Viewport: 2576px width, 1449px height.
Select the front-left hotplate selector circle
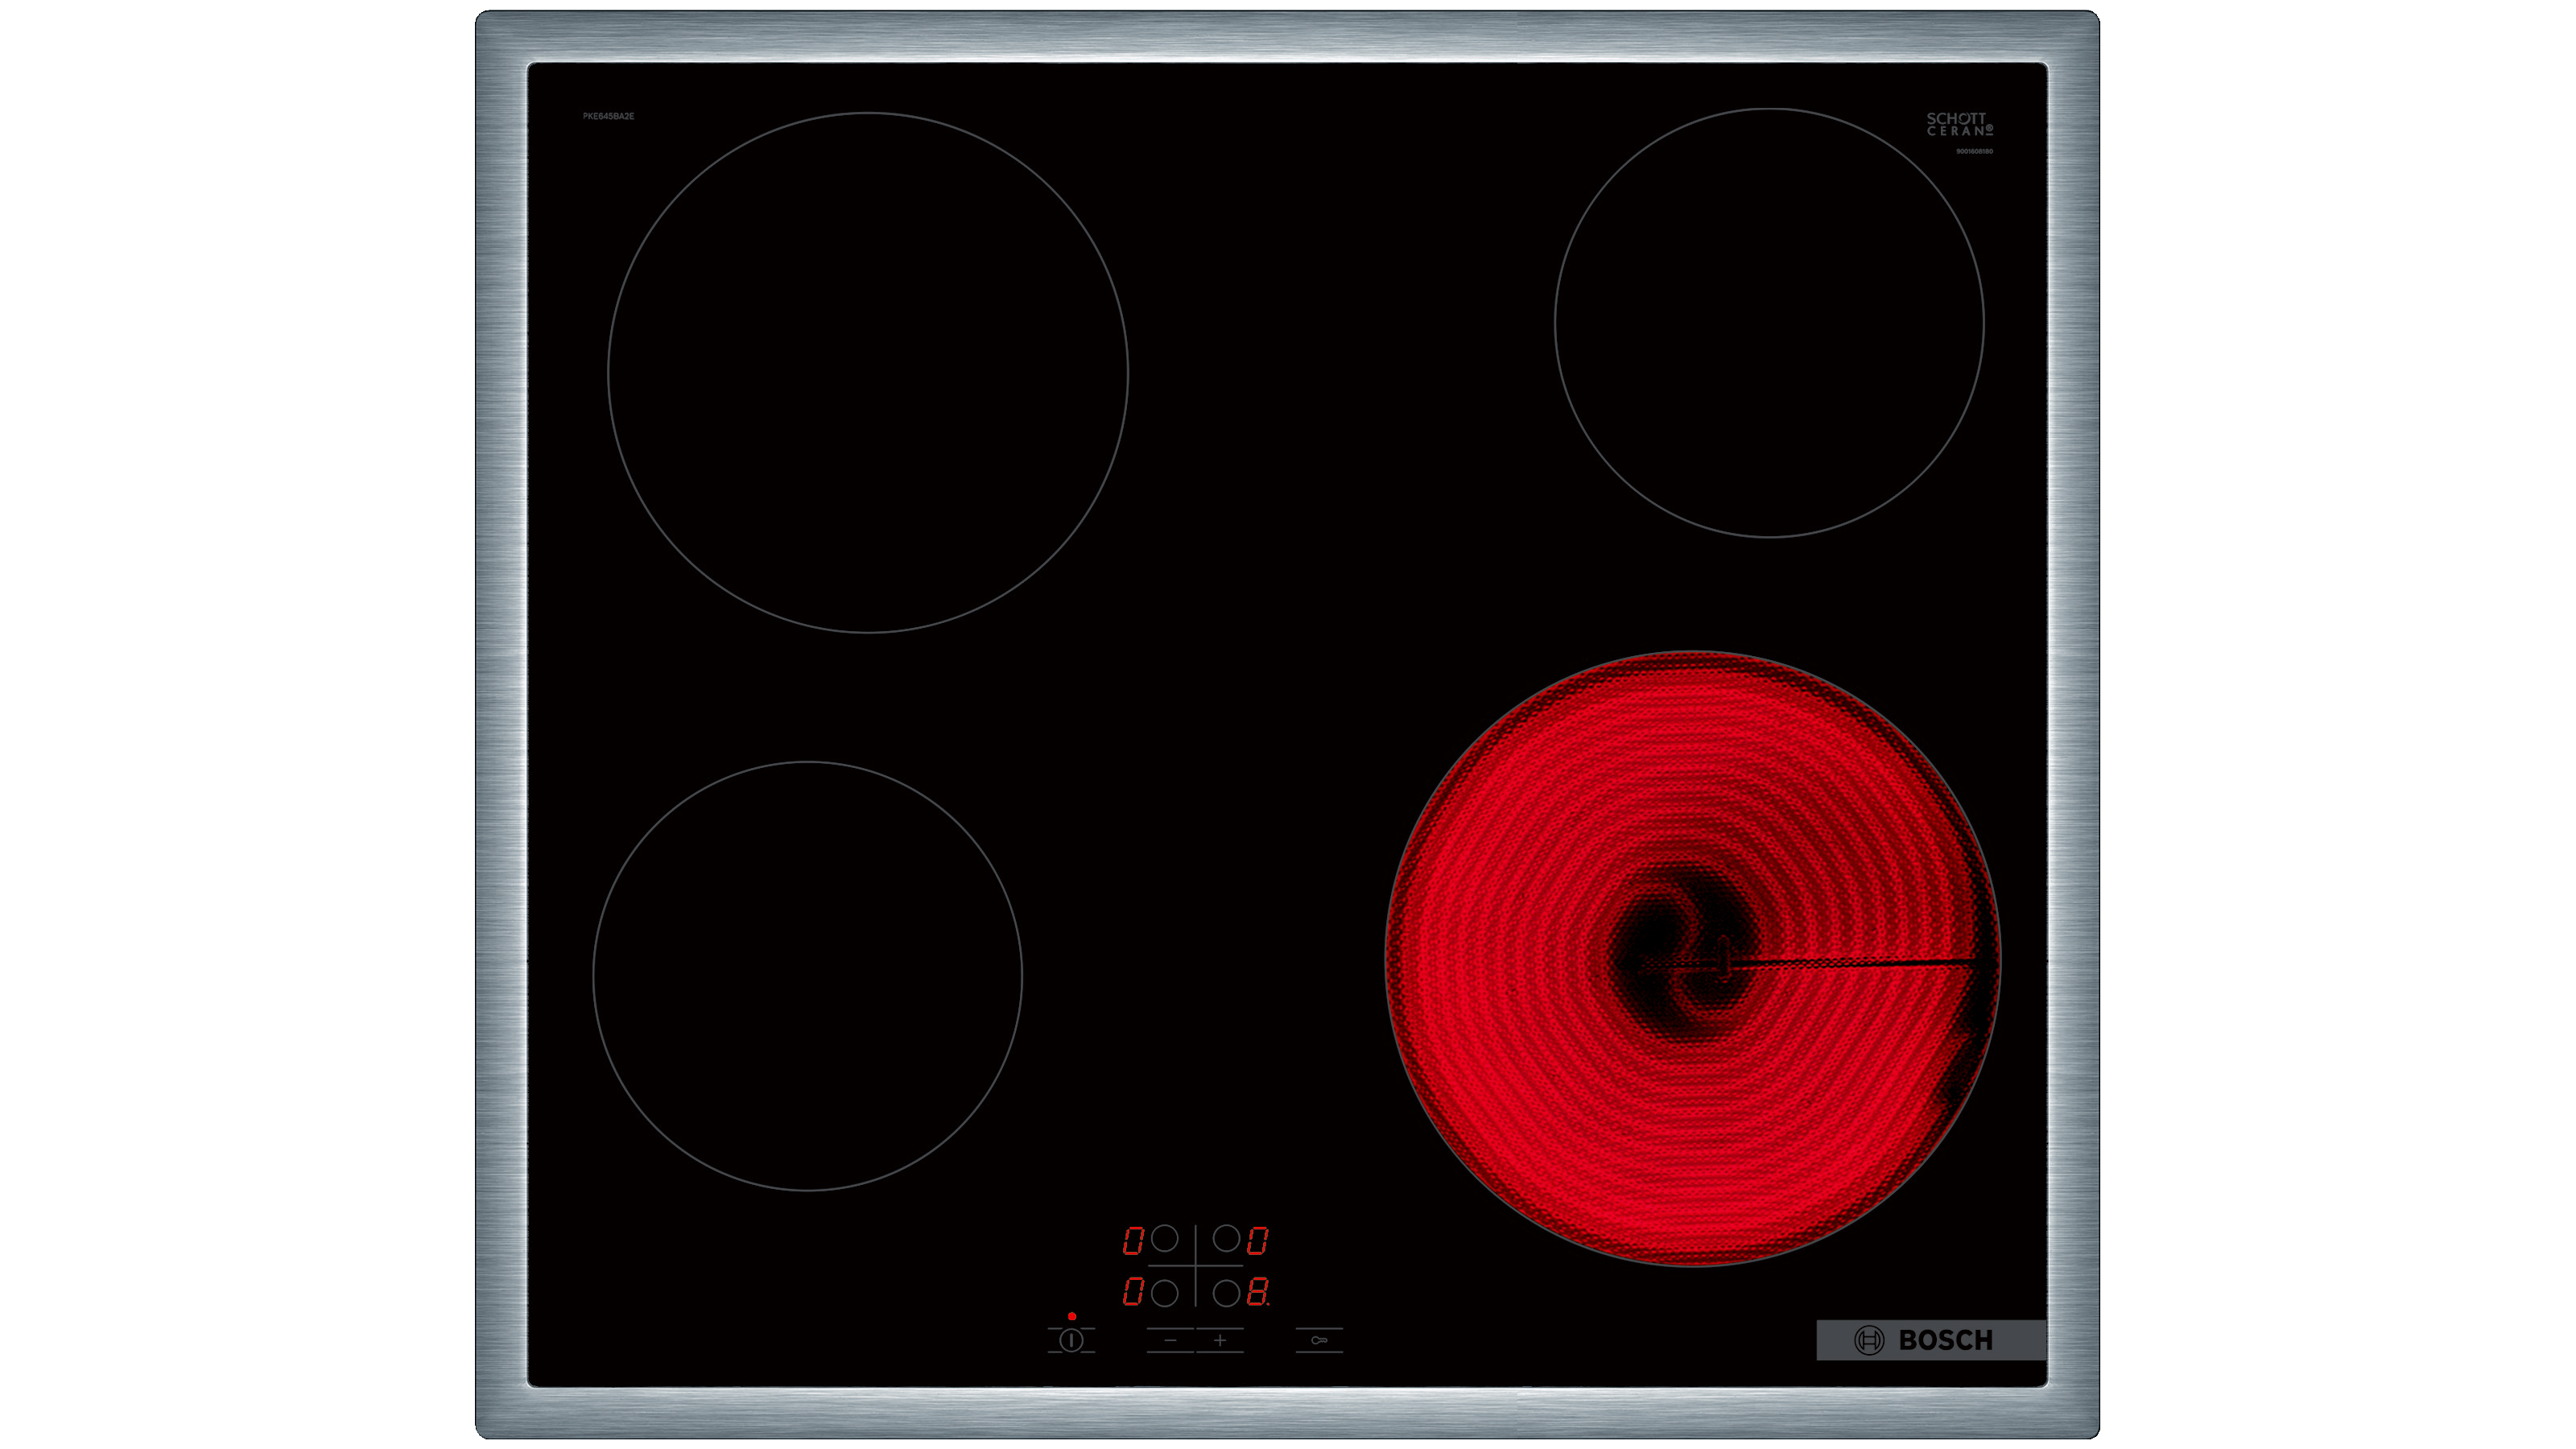click(x=1164, y=1293)
